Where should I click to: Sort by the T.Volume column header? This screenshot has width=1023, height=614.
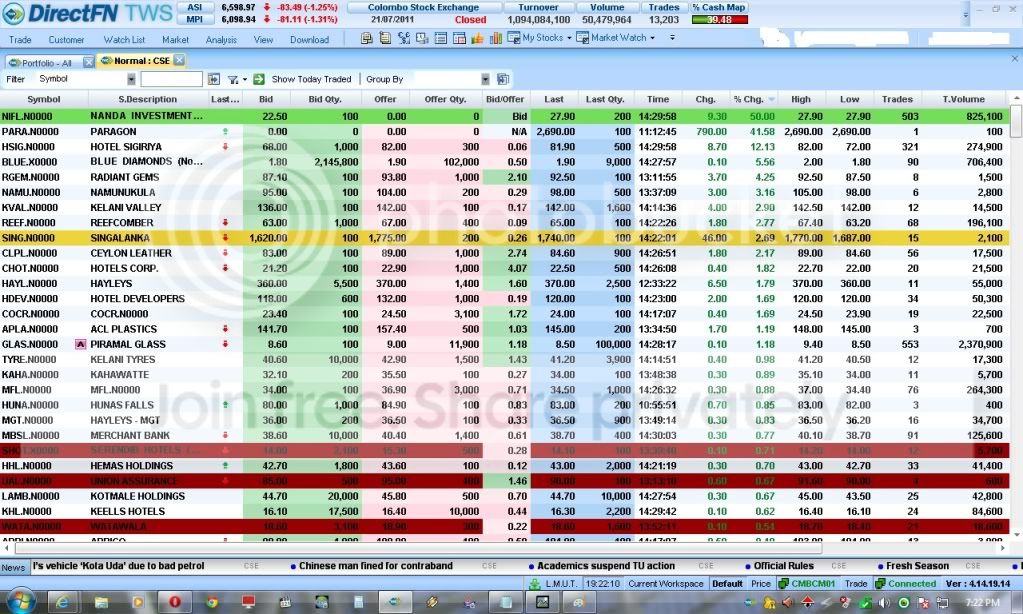pos(964,99)
